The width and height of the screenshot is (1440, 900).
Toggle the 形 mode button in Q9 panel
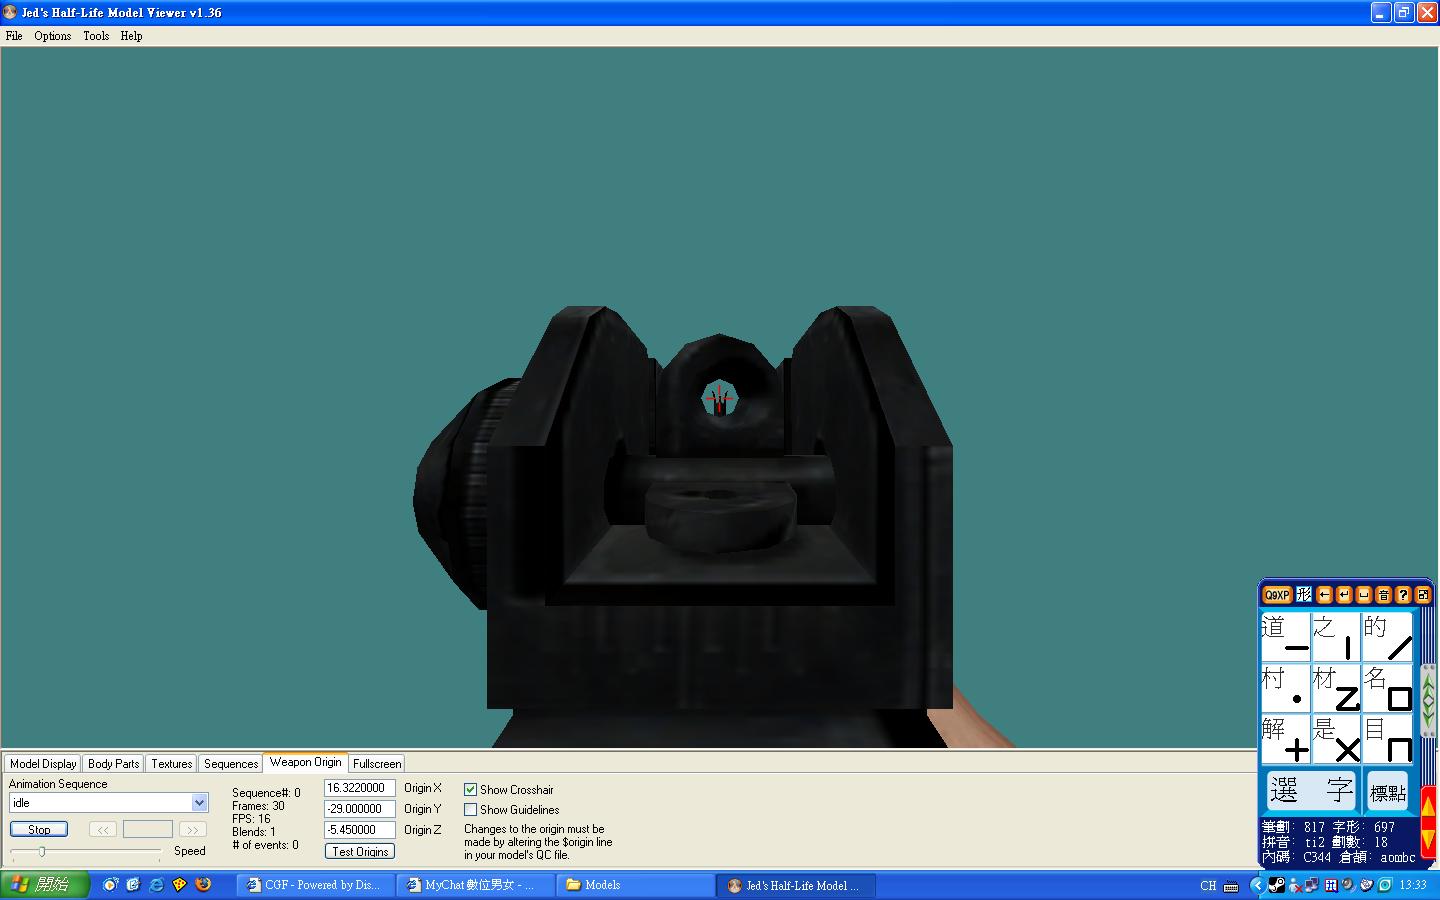[1304, 595]
